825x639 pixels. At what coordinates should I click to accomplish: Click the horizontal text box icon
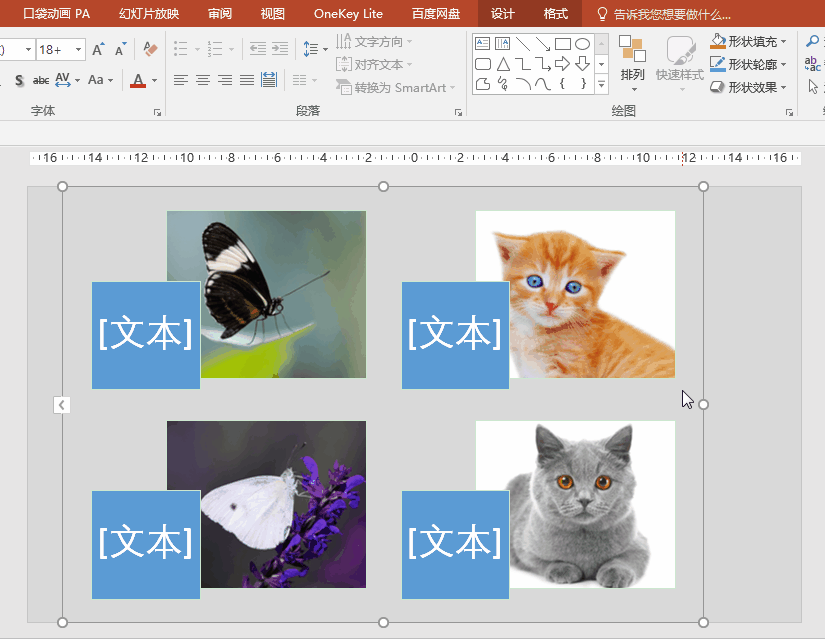482,44
